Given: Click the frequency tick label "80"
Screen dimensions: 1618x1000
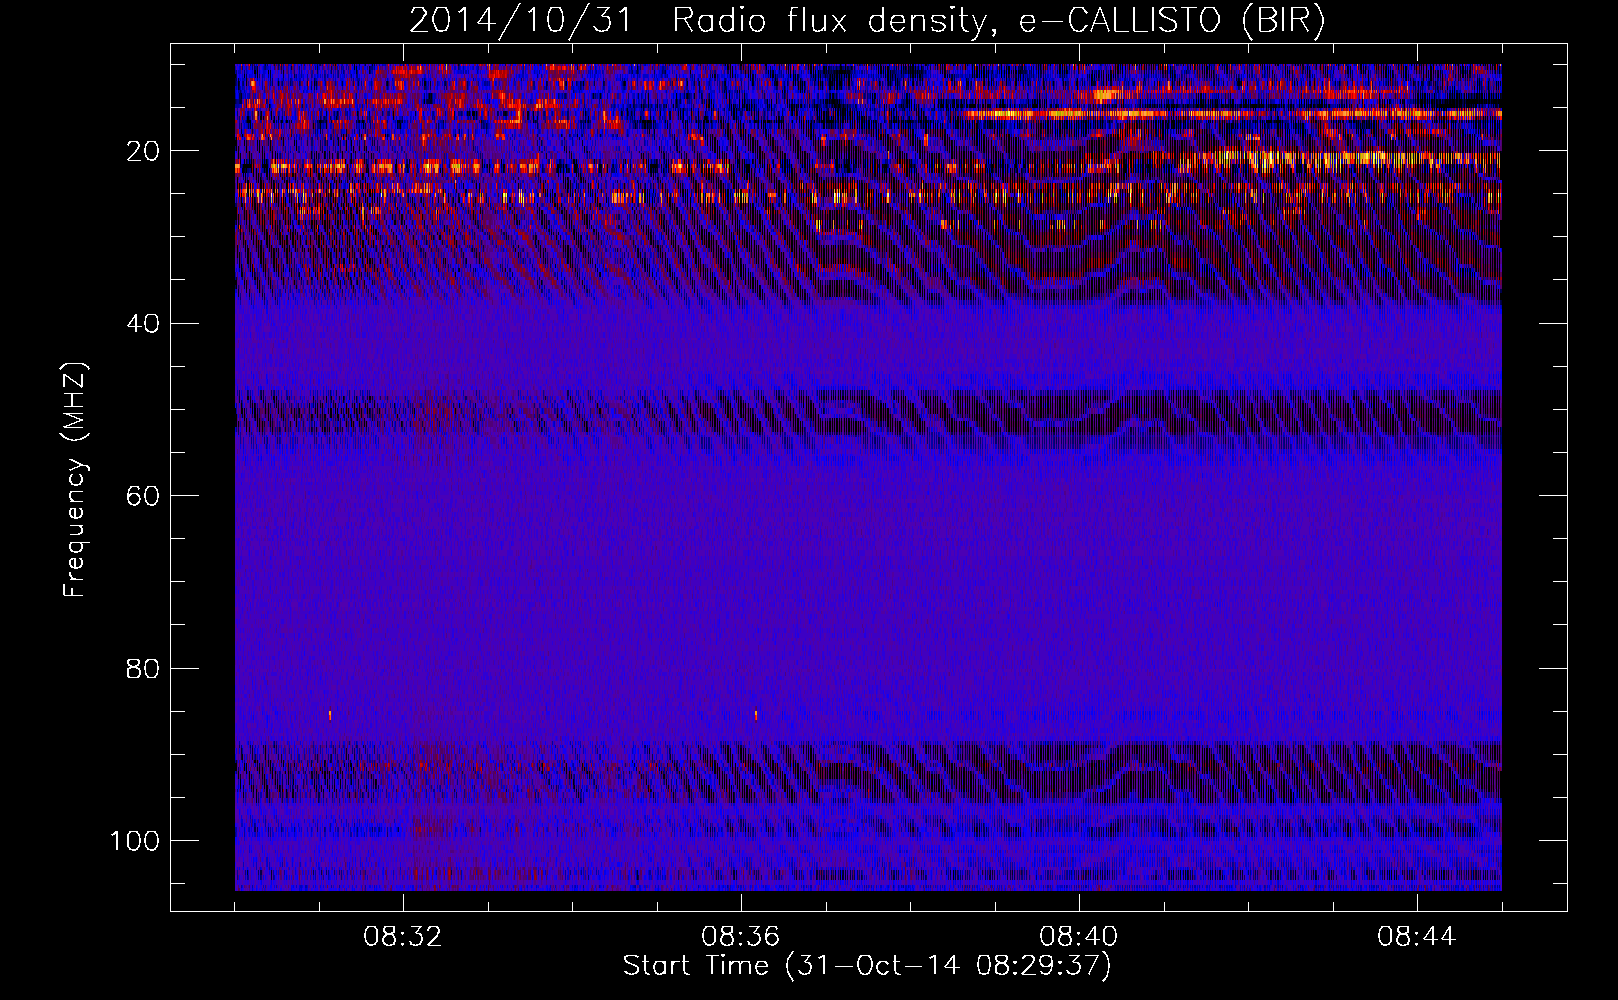Looking at the screenshot, I should [144, 668].
